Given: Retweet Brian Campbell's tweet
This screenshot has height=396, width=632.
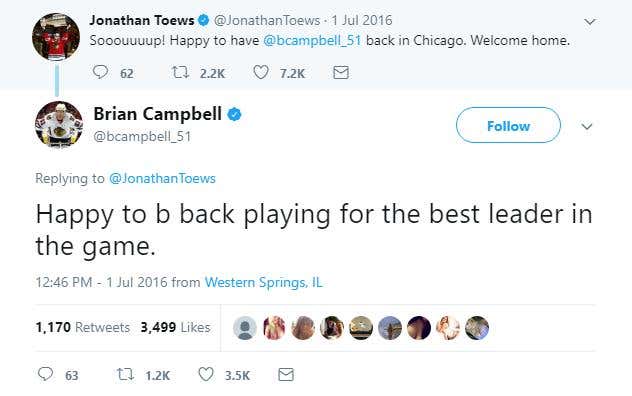Looking at the screenshot, I should (125, 375).
